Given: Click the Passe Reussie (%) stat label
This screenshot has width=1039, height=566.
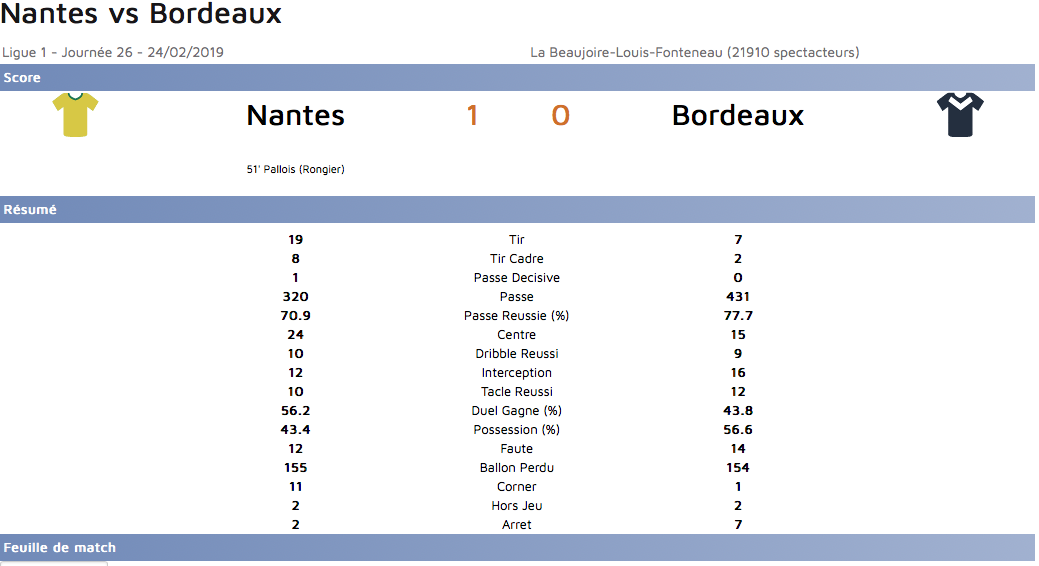Looking at the screenshot, I should click(x=516, y=316).
